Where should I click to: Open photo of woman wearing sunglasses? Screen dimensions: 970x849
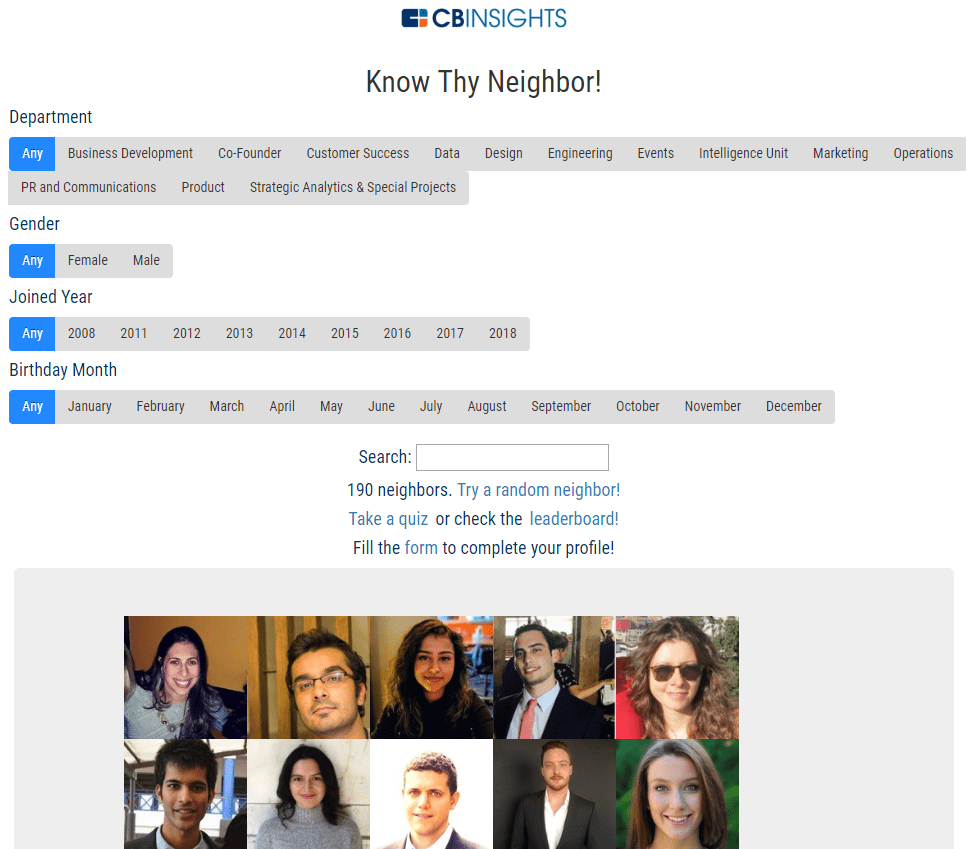click(x=677, y=677)
